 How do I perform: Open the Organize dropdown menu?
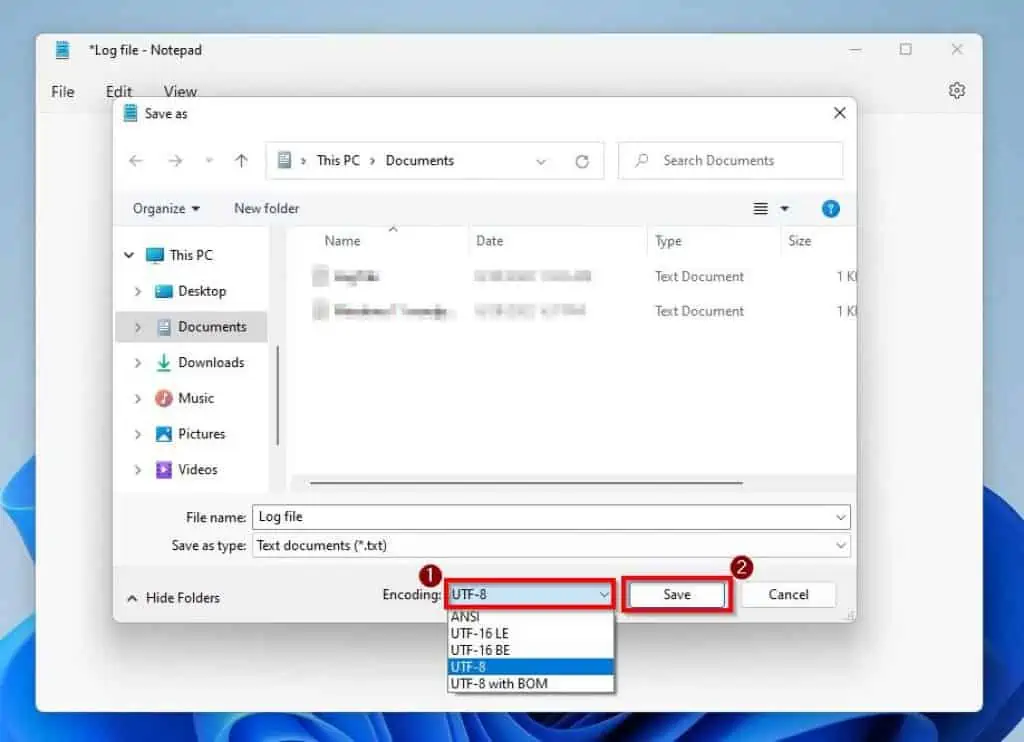[x=166, y=208]
